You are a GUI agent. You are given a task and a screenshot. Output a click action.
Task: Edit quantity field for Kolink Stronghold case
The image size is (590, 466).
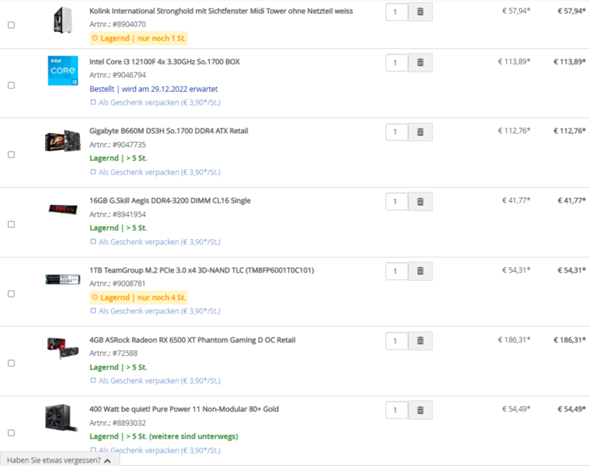tap(397, 12)
